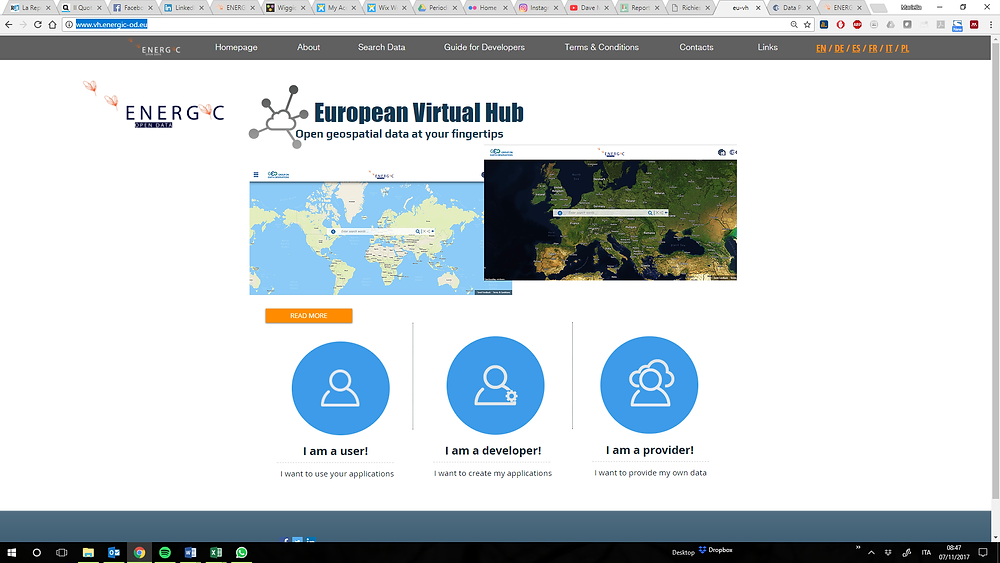Viewport: 1000px width, 563px height.
Task: Reload the page with the refresh icon
Action: 38,24
